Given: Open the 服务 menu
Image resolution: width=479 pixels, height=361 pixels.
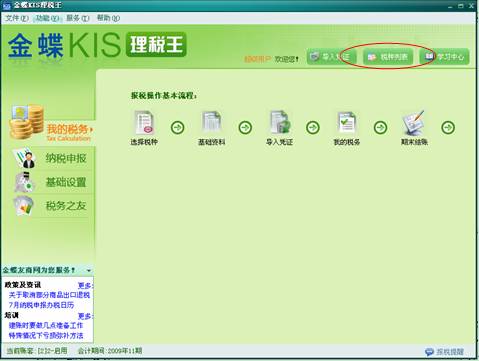Looking at the screenshot, I should pos(78,18).
